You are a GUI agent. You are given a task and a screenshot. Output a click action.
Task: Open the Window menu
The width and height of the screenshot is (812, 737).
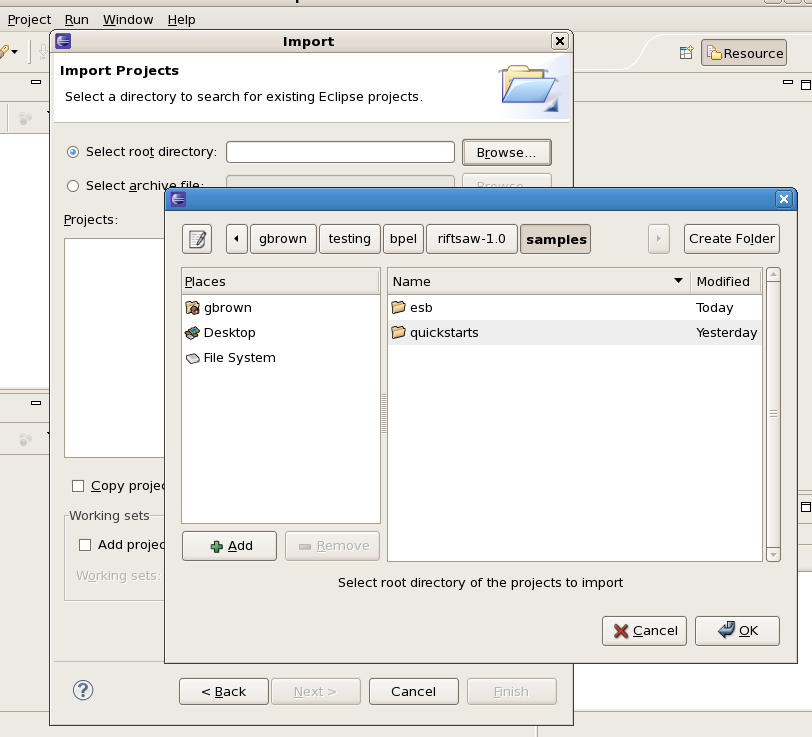128,19
